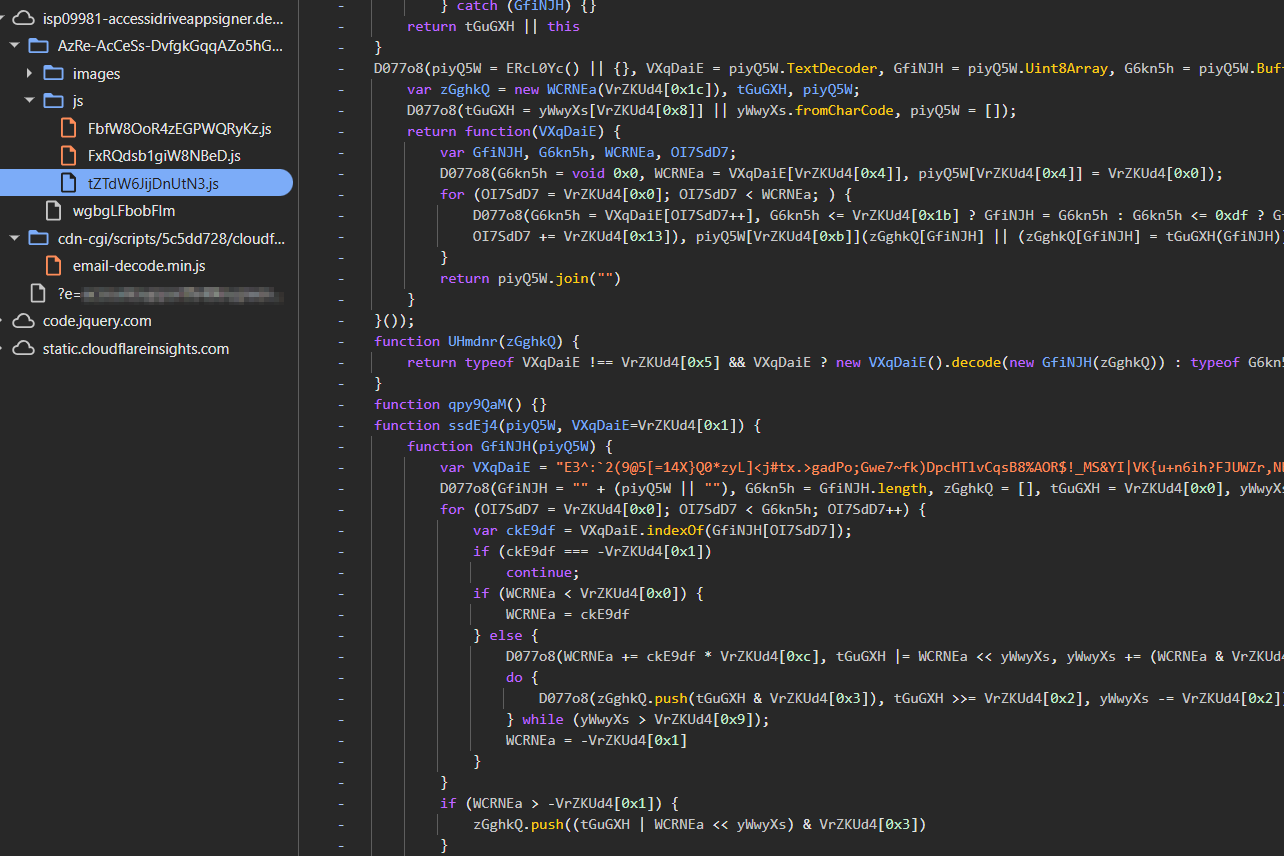The width and height of the screenshot is (1284, 856).
Task: Click 'OI7SdD7 += VrZKUd4[0x13])' line
Action: pos(878,236)
